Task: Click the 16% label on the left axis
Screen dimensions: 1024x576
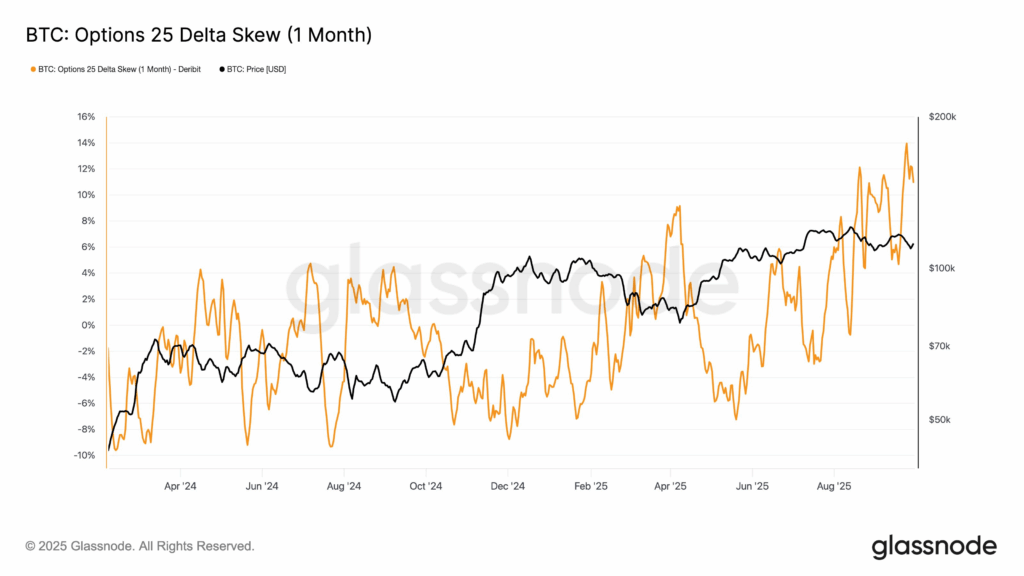Action: pos(85,117)
